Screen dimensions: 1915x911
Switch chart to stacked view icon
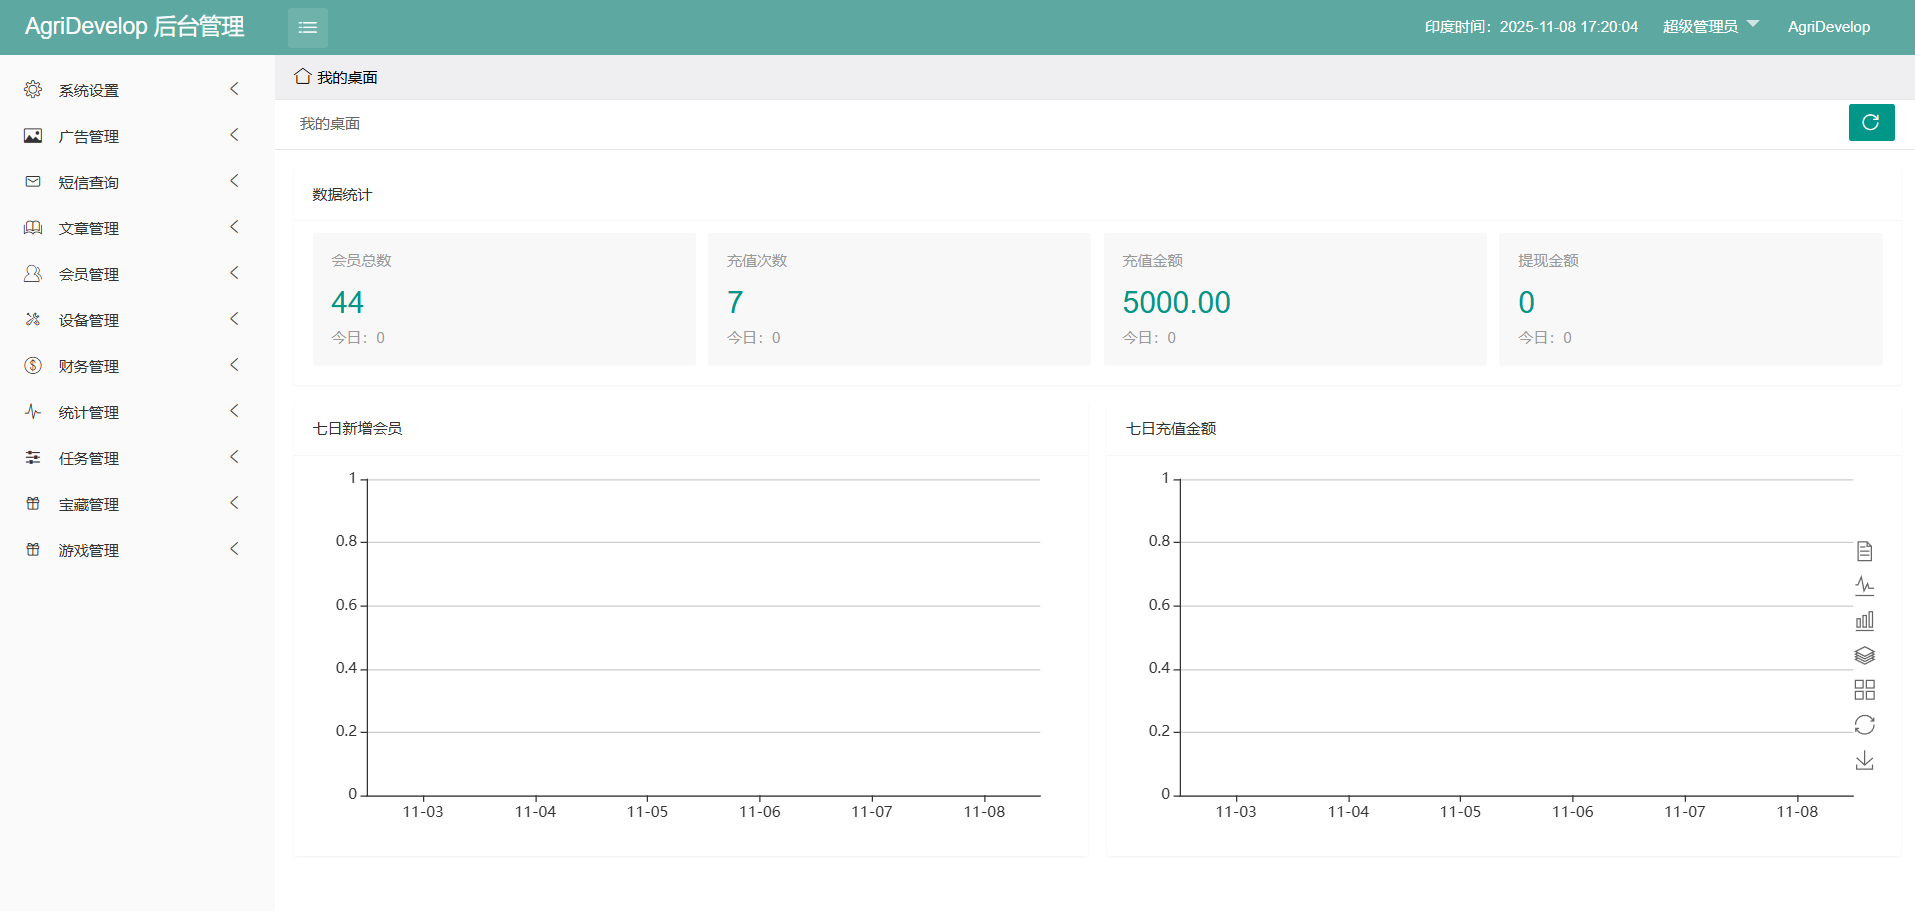1864,656
